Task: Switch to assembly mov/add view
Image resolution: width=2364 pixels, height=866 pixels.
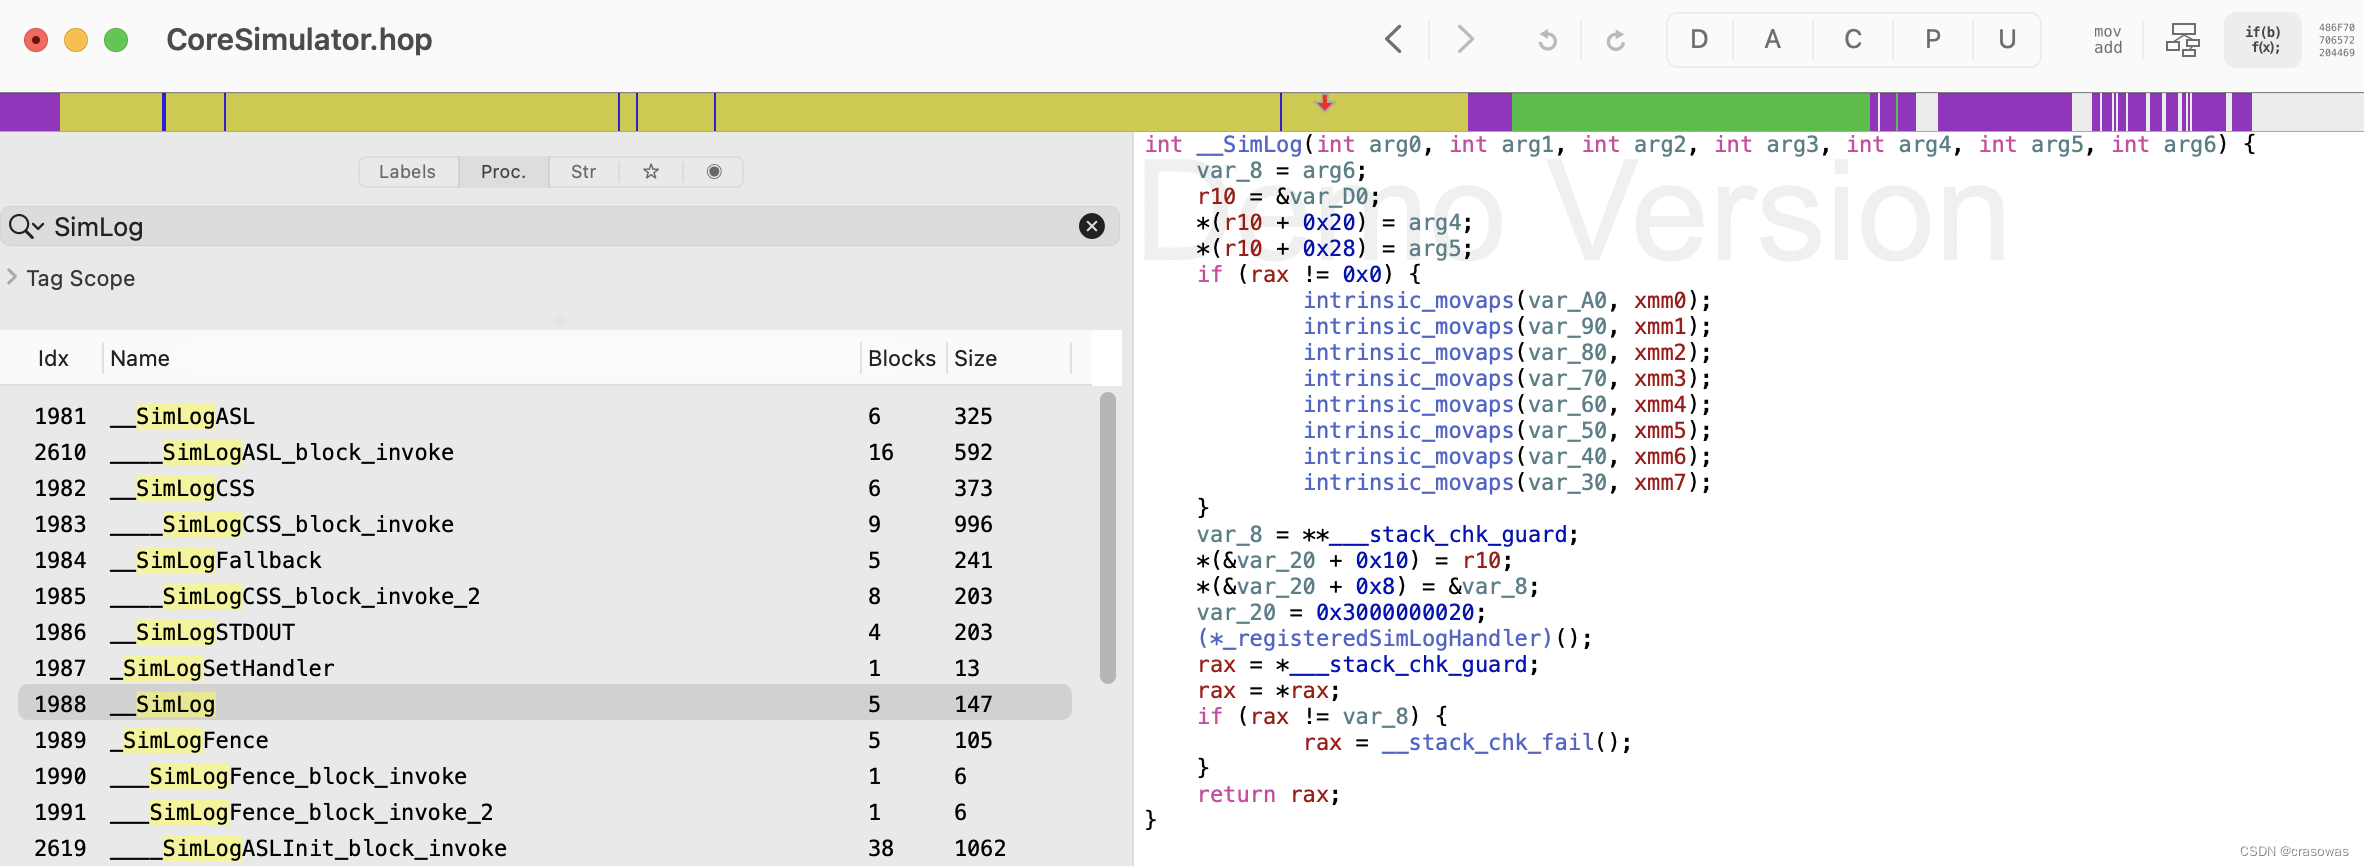Action: pos(2108,40)
